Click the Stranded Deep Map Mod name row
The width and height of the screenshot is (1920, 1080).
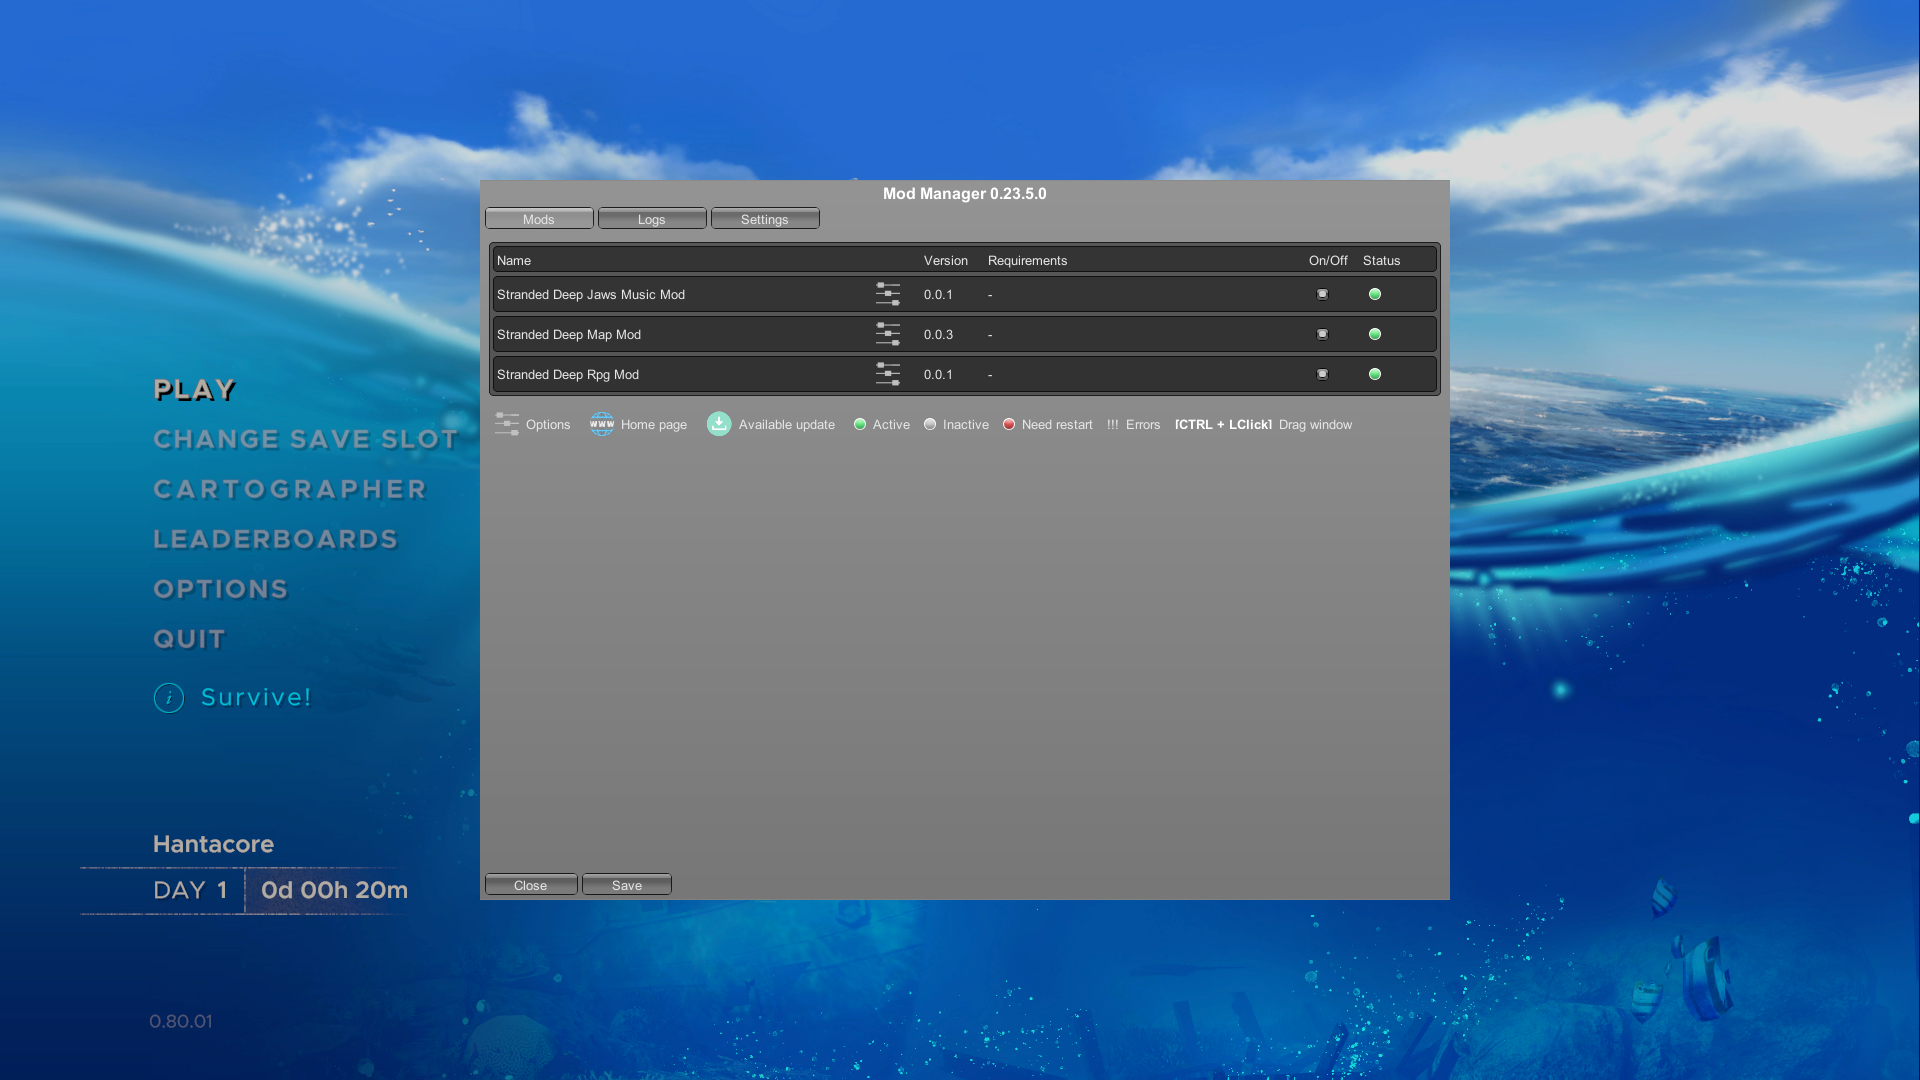click(x=569, y=335)
